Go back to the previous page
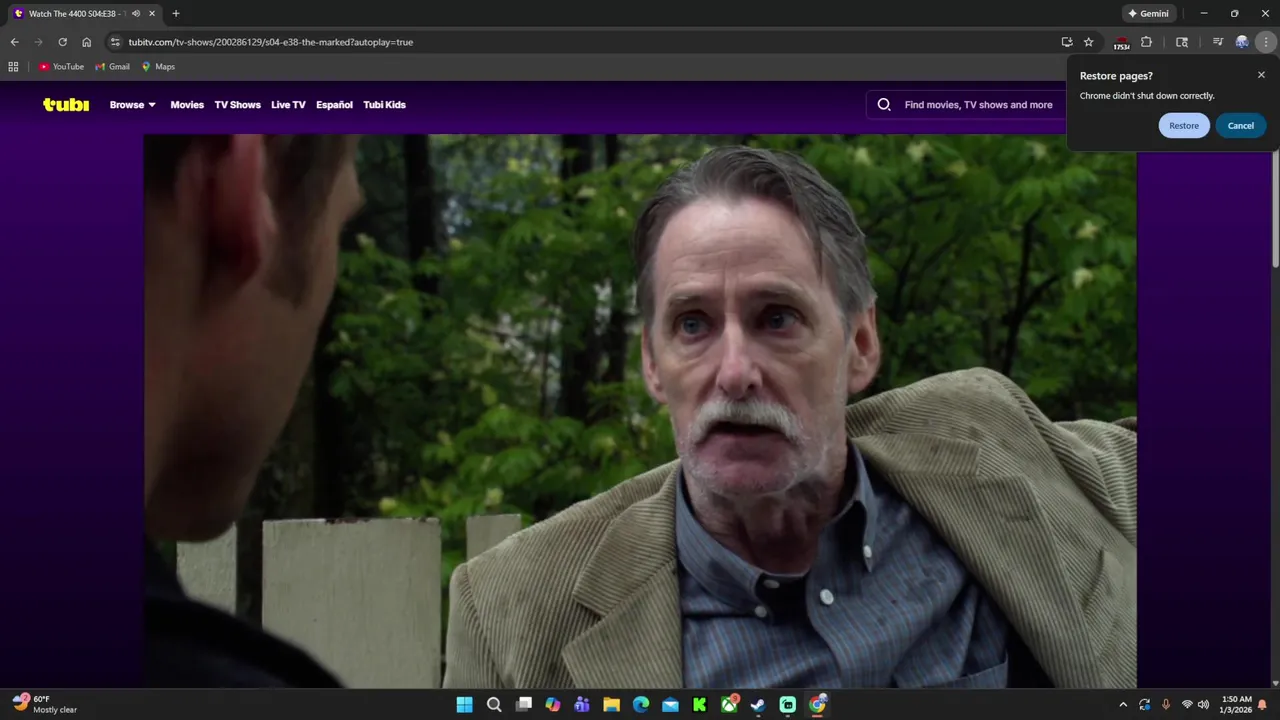1280x720 pixels. [14, 42]
